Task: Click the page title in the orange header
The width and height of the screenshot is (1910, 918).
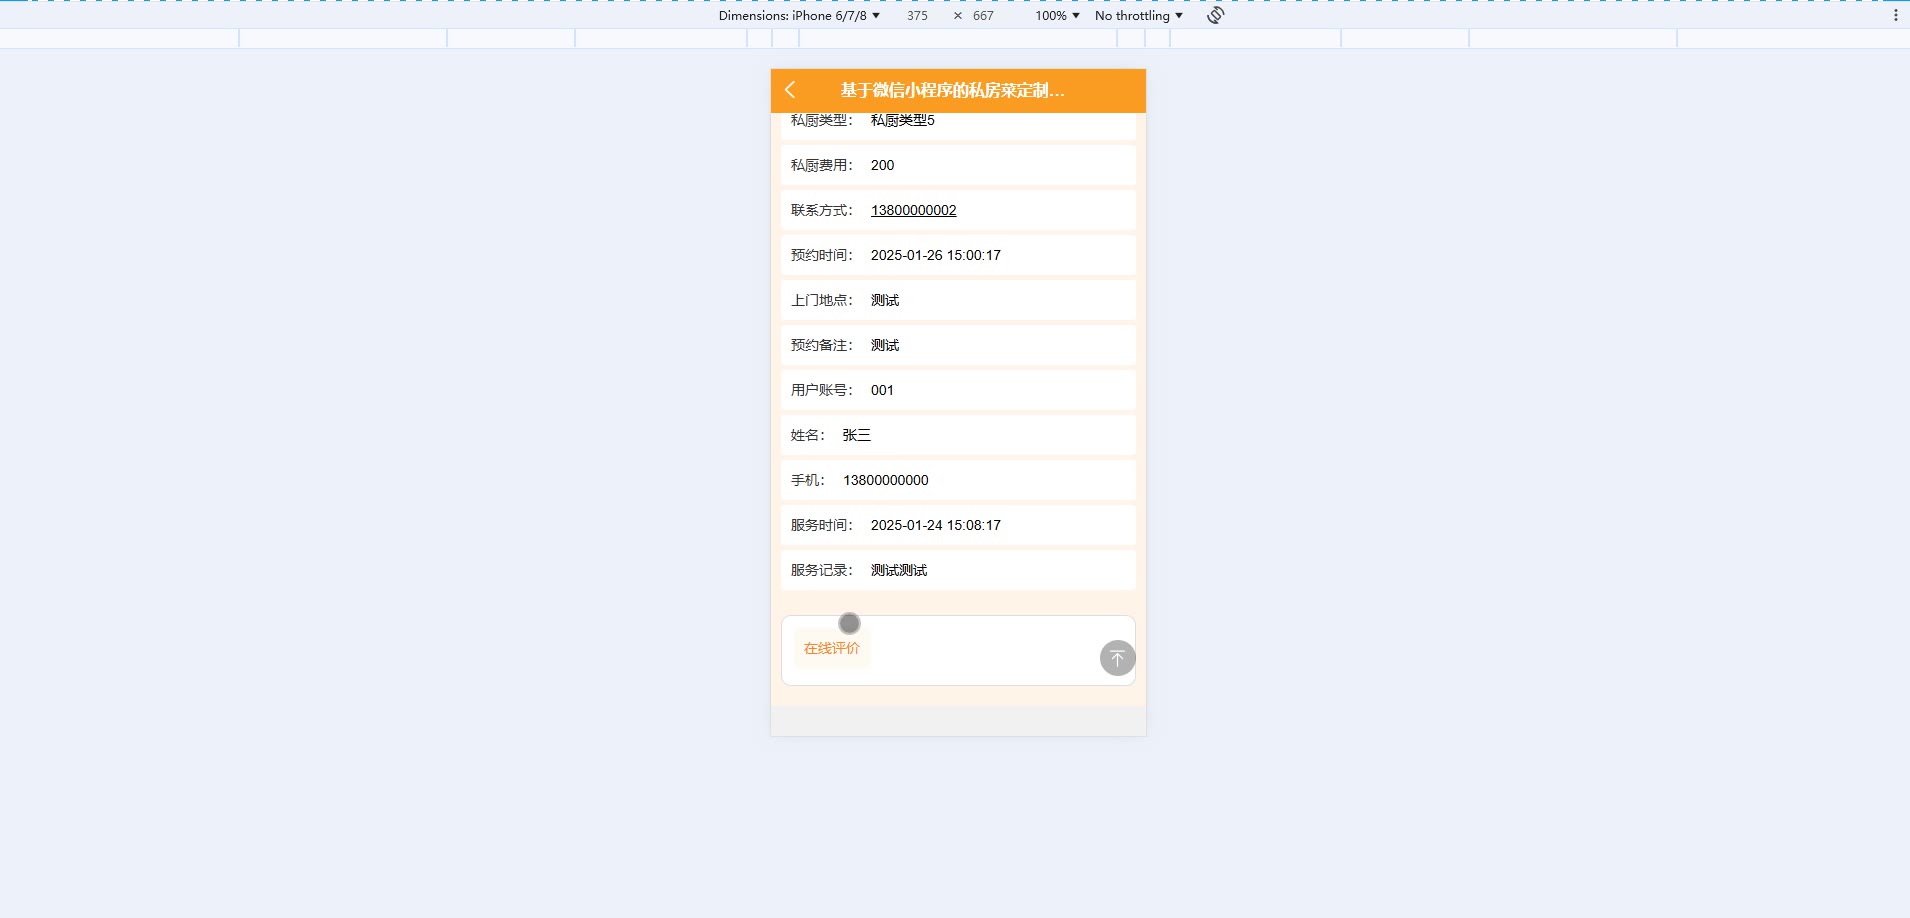Action: [x=953, y=90]
